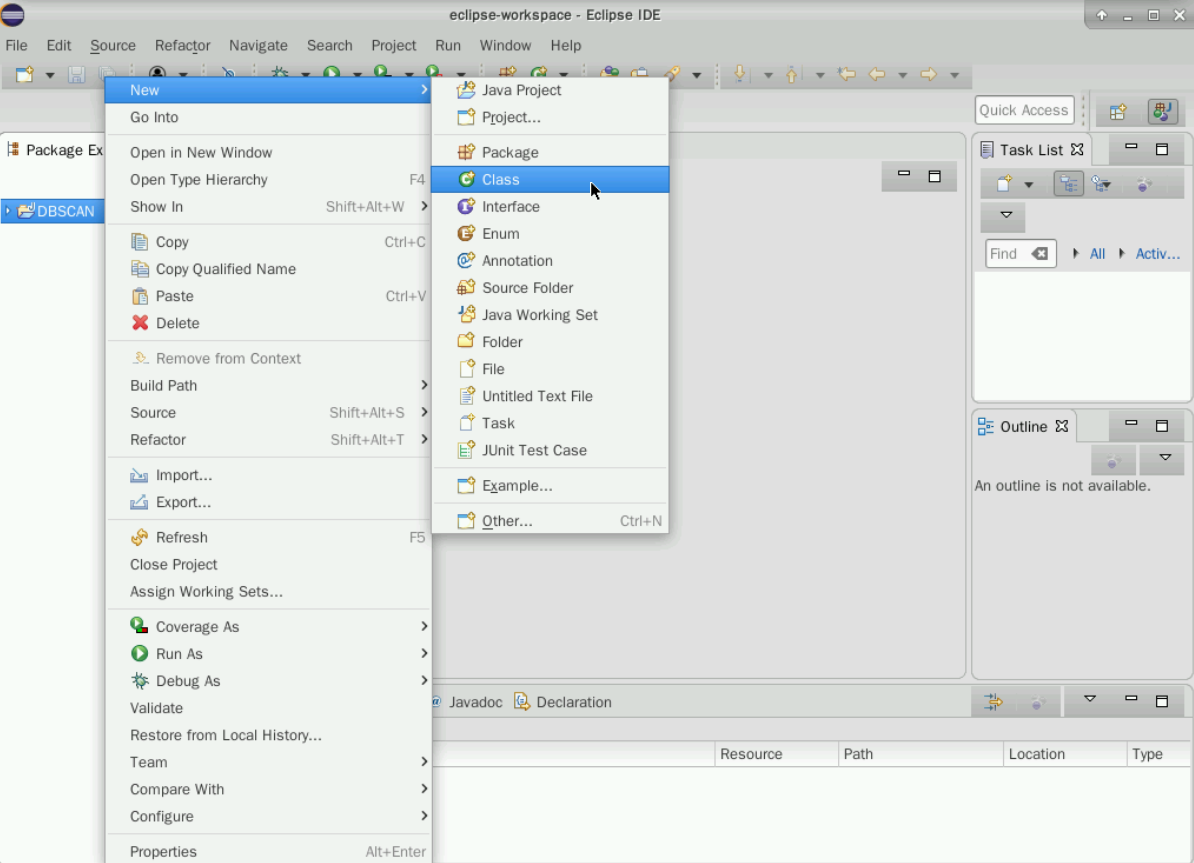This screenshot has height=863, width=1194.
Task: Click the red Delete X icon
Action: click(140, 323)
